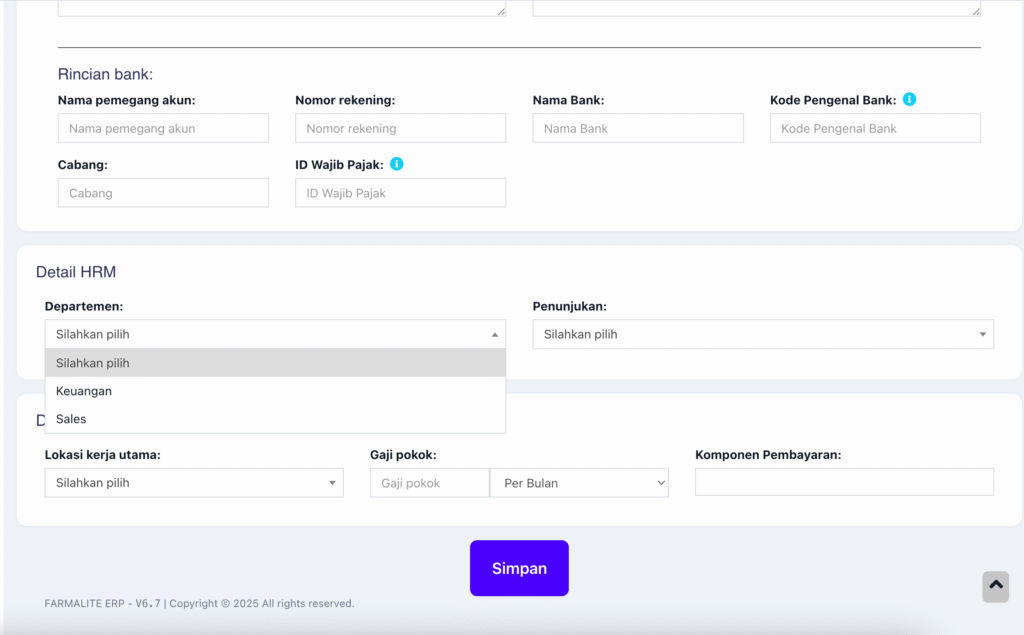Open the Penunjukan dropdown
The height and width of the screenshot is (635, 1024).
762,334
